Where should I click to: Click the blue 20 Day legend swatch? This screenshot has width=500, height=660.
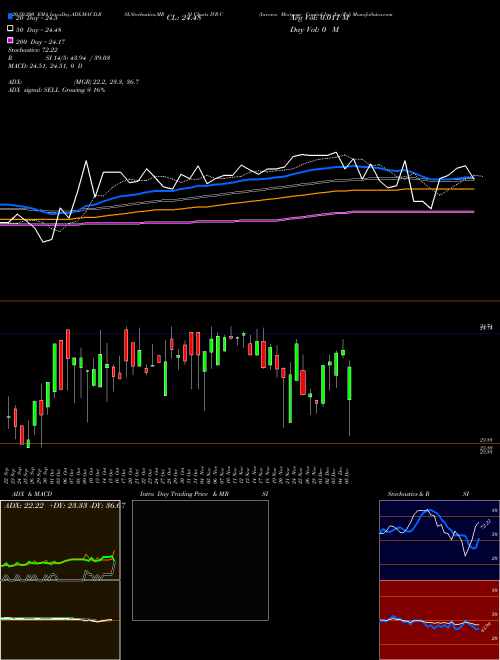click(x=11, y=16)
